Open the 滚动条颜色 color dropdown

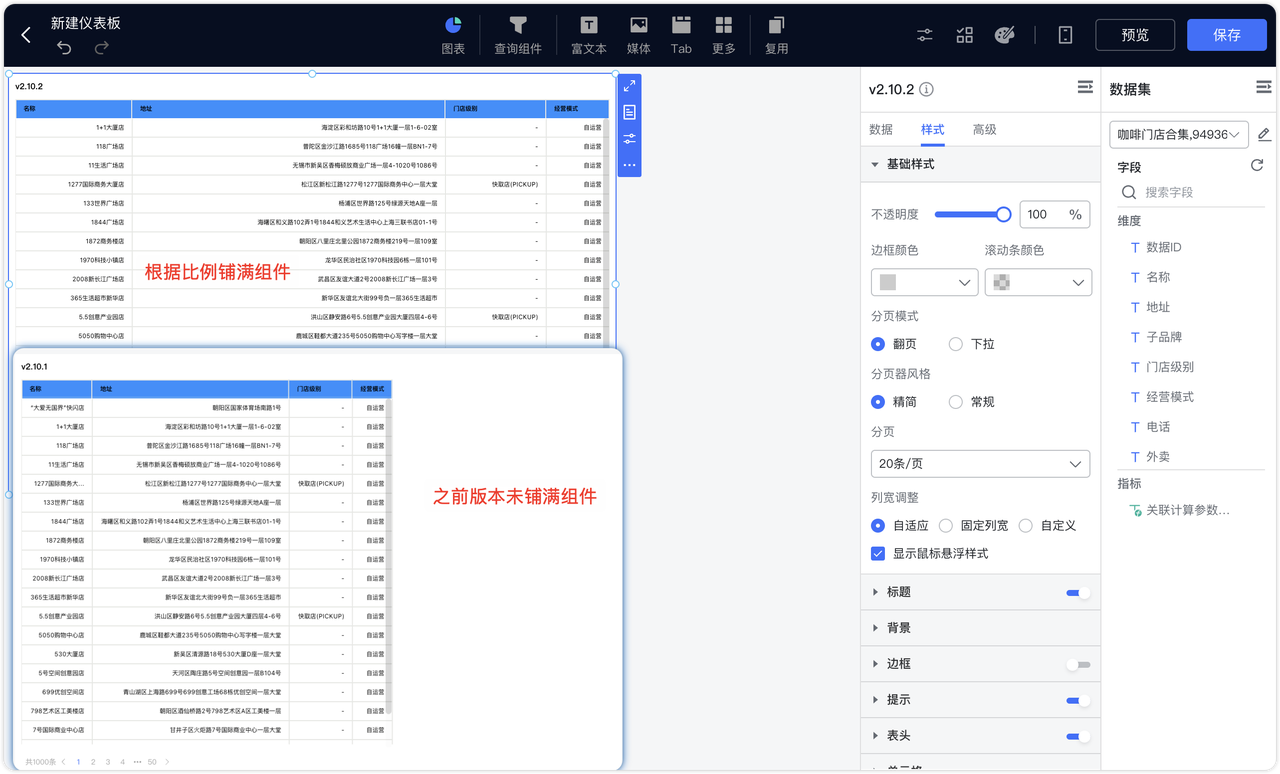1038,283
